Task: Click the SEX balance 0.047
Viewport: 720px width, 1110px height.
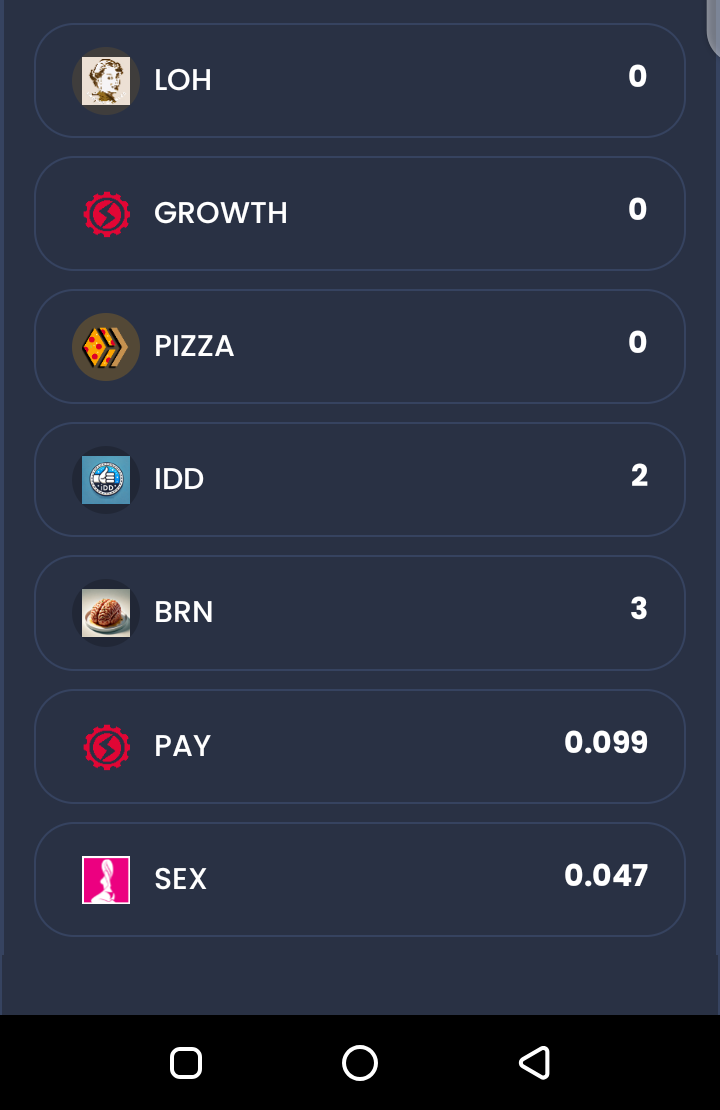Action: [x=606, y=876]
